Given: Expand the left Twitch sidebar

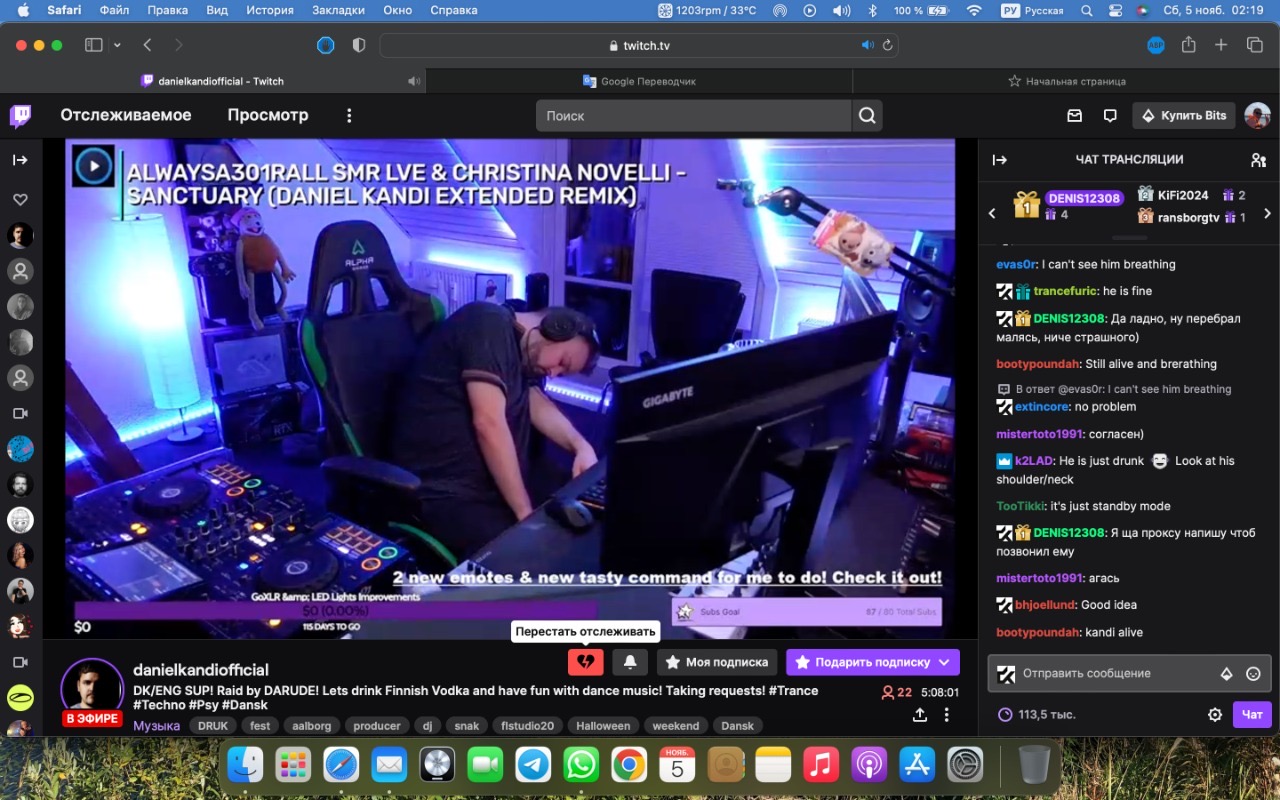Looking at the screenshot, I should coord(20,160).
